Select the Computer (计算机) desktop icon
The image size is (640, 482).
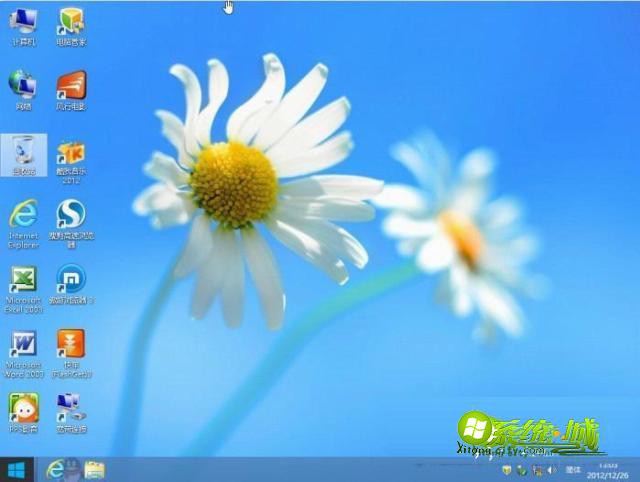click(23, 27)
